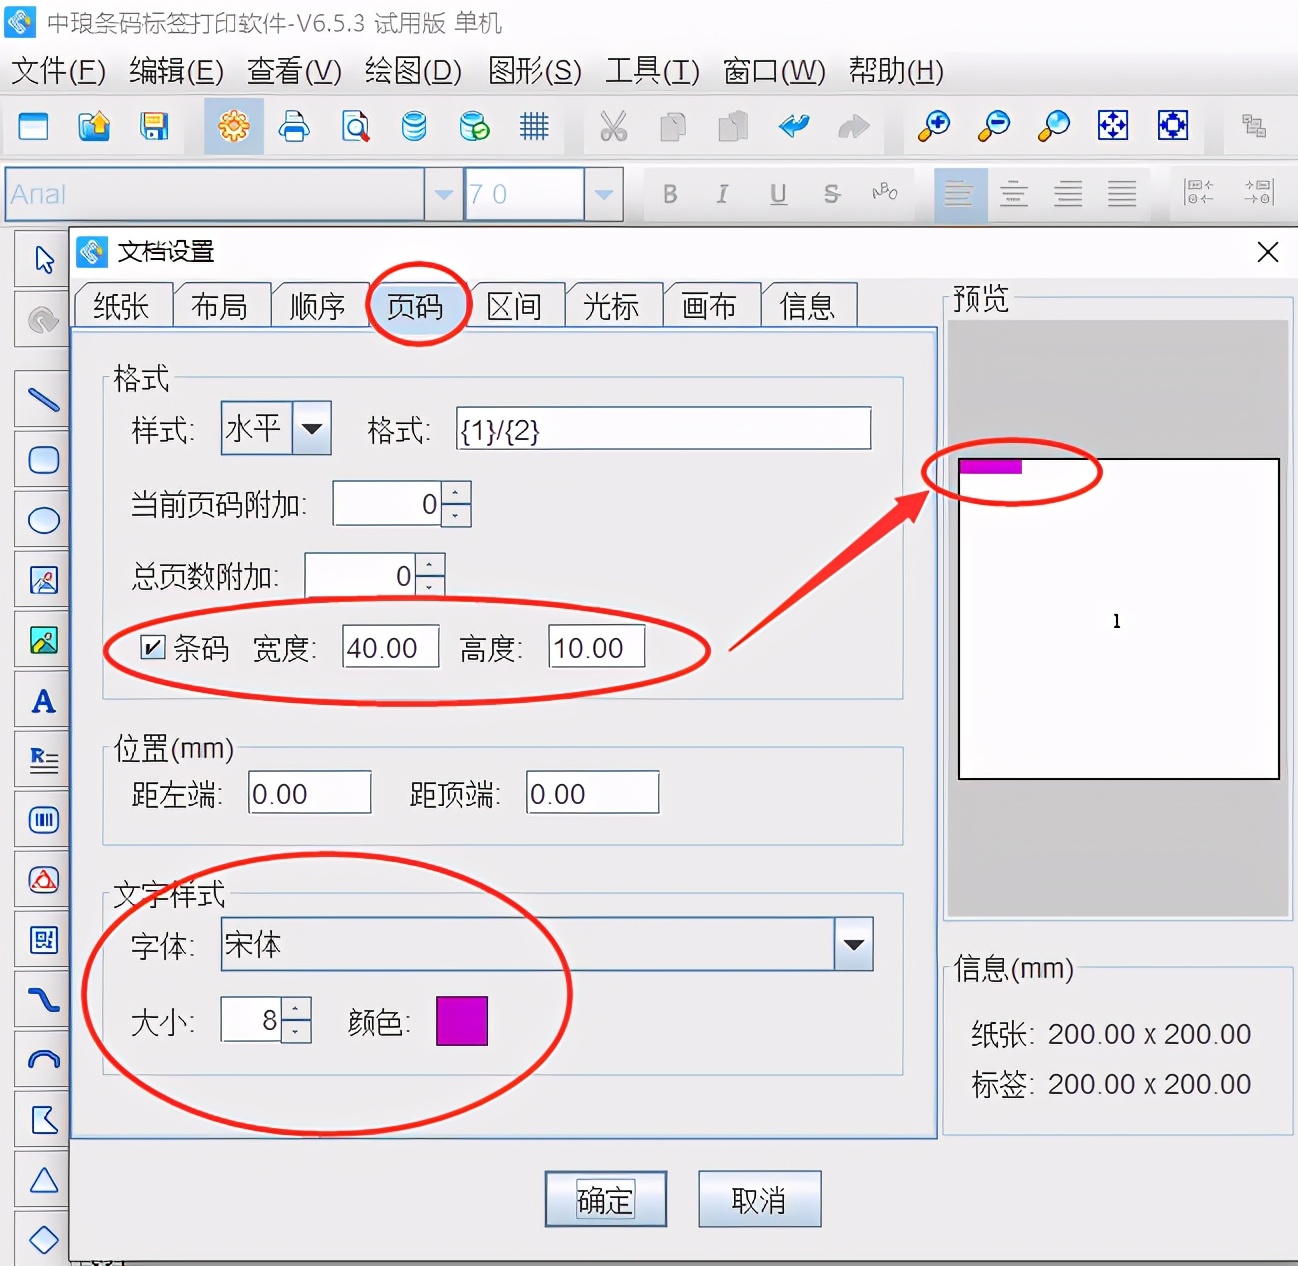Toggle strikethrough formatting

[x=831, y=194]
